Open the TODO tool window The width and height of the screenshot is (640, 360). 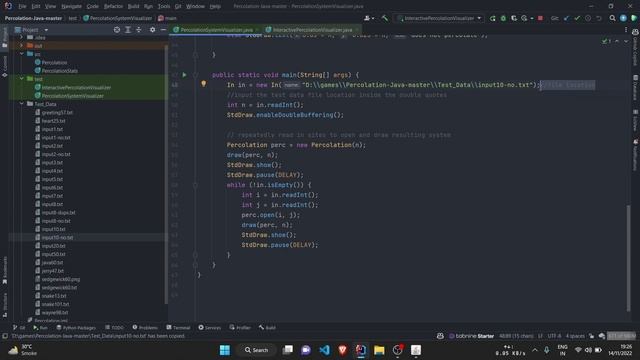pos(114,327)
